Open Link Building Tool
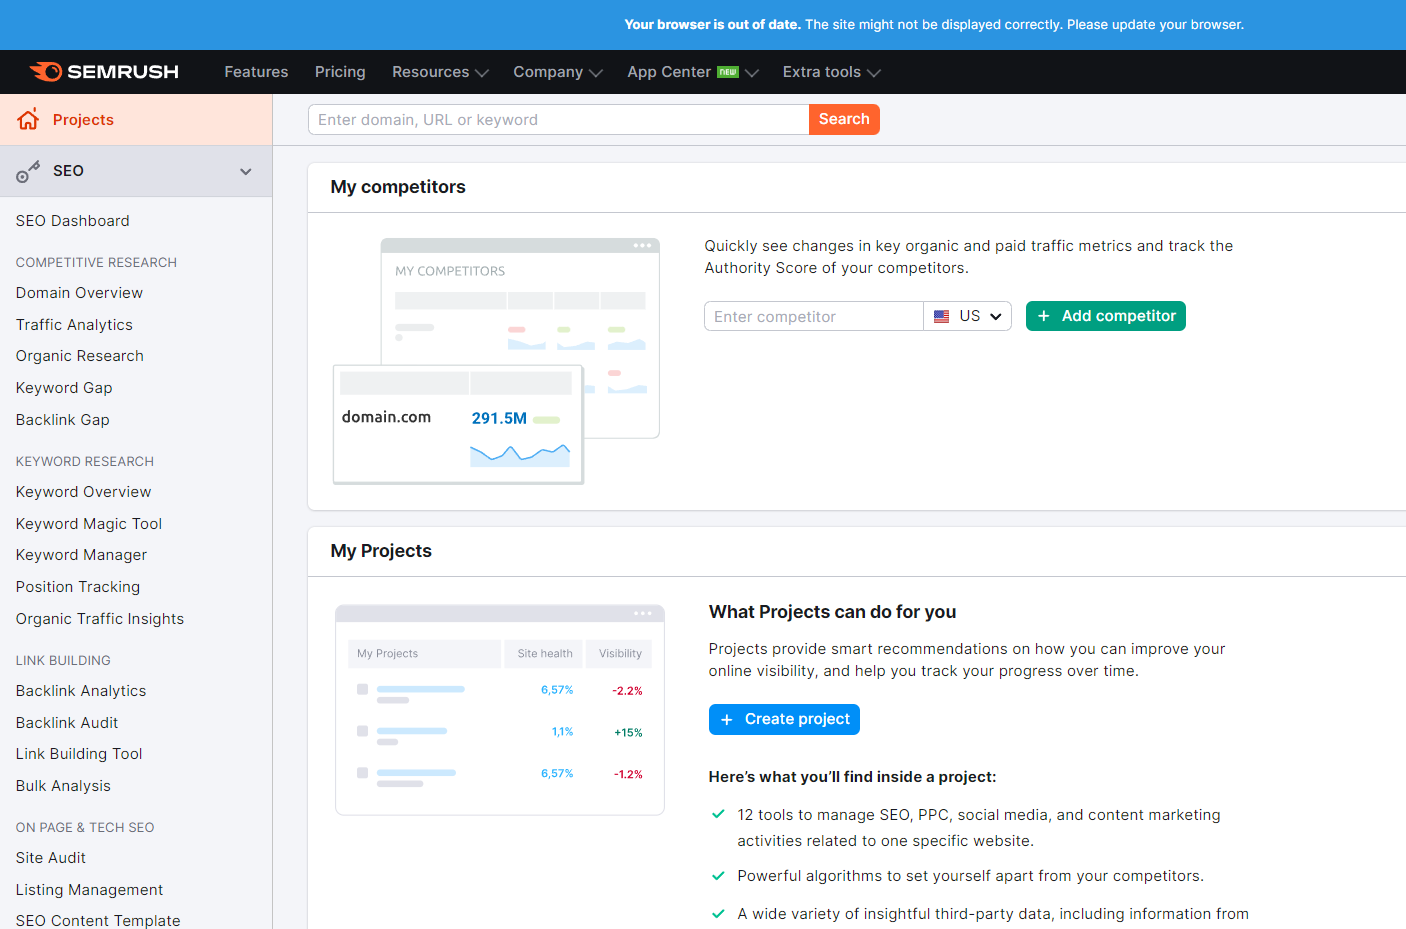This screenshot has width=1406, height=929. [x=79, y=754]
